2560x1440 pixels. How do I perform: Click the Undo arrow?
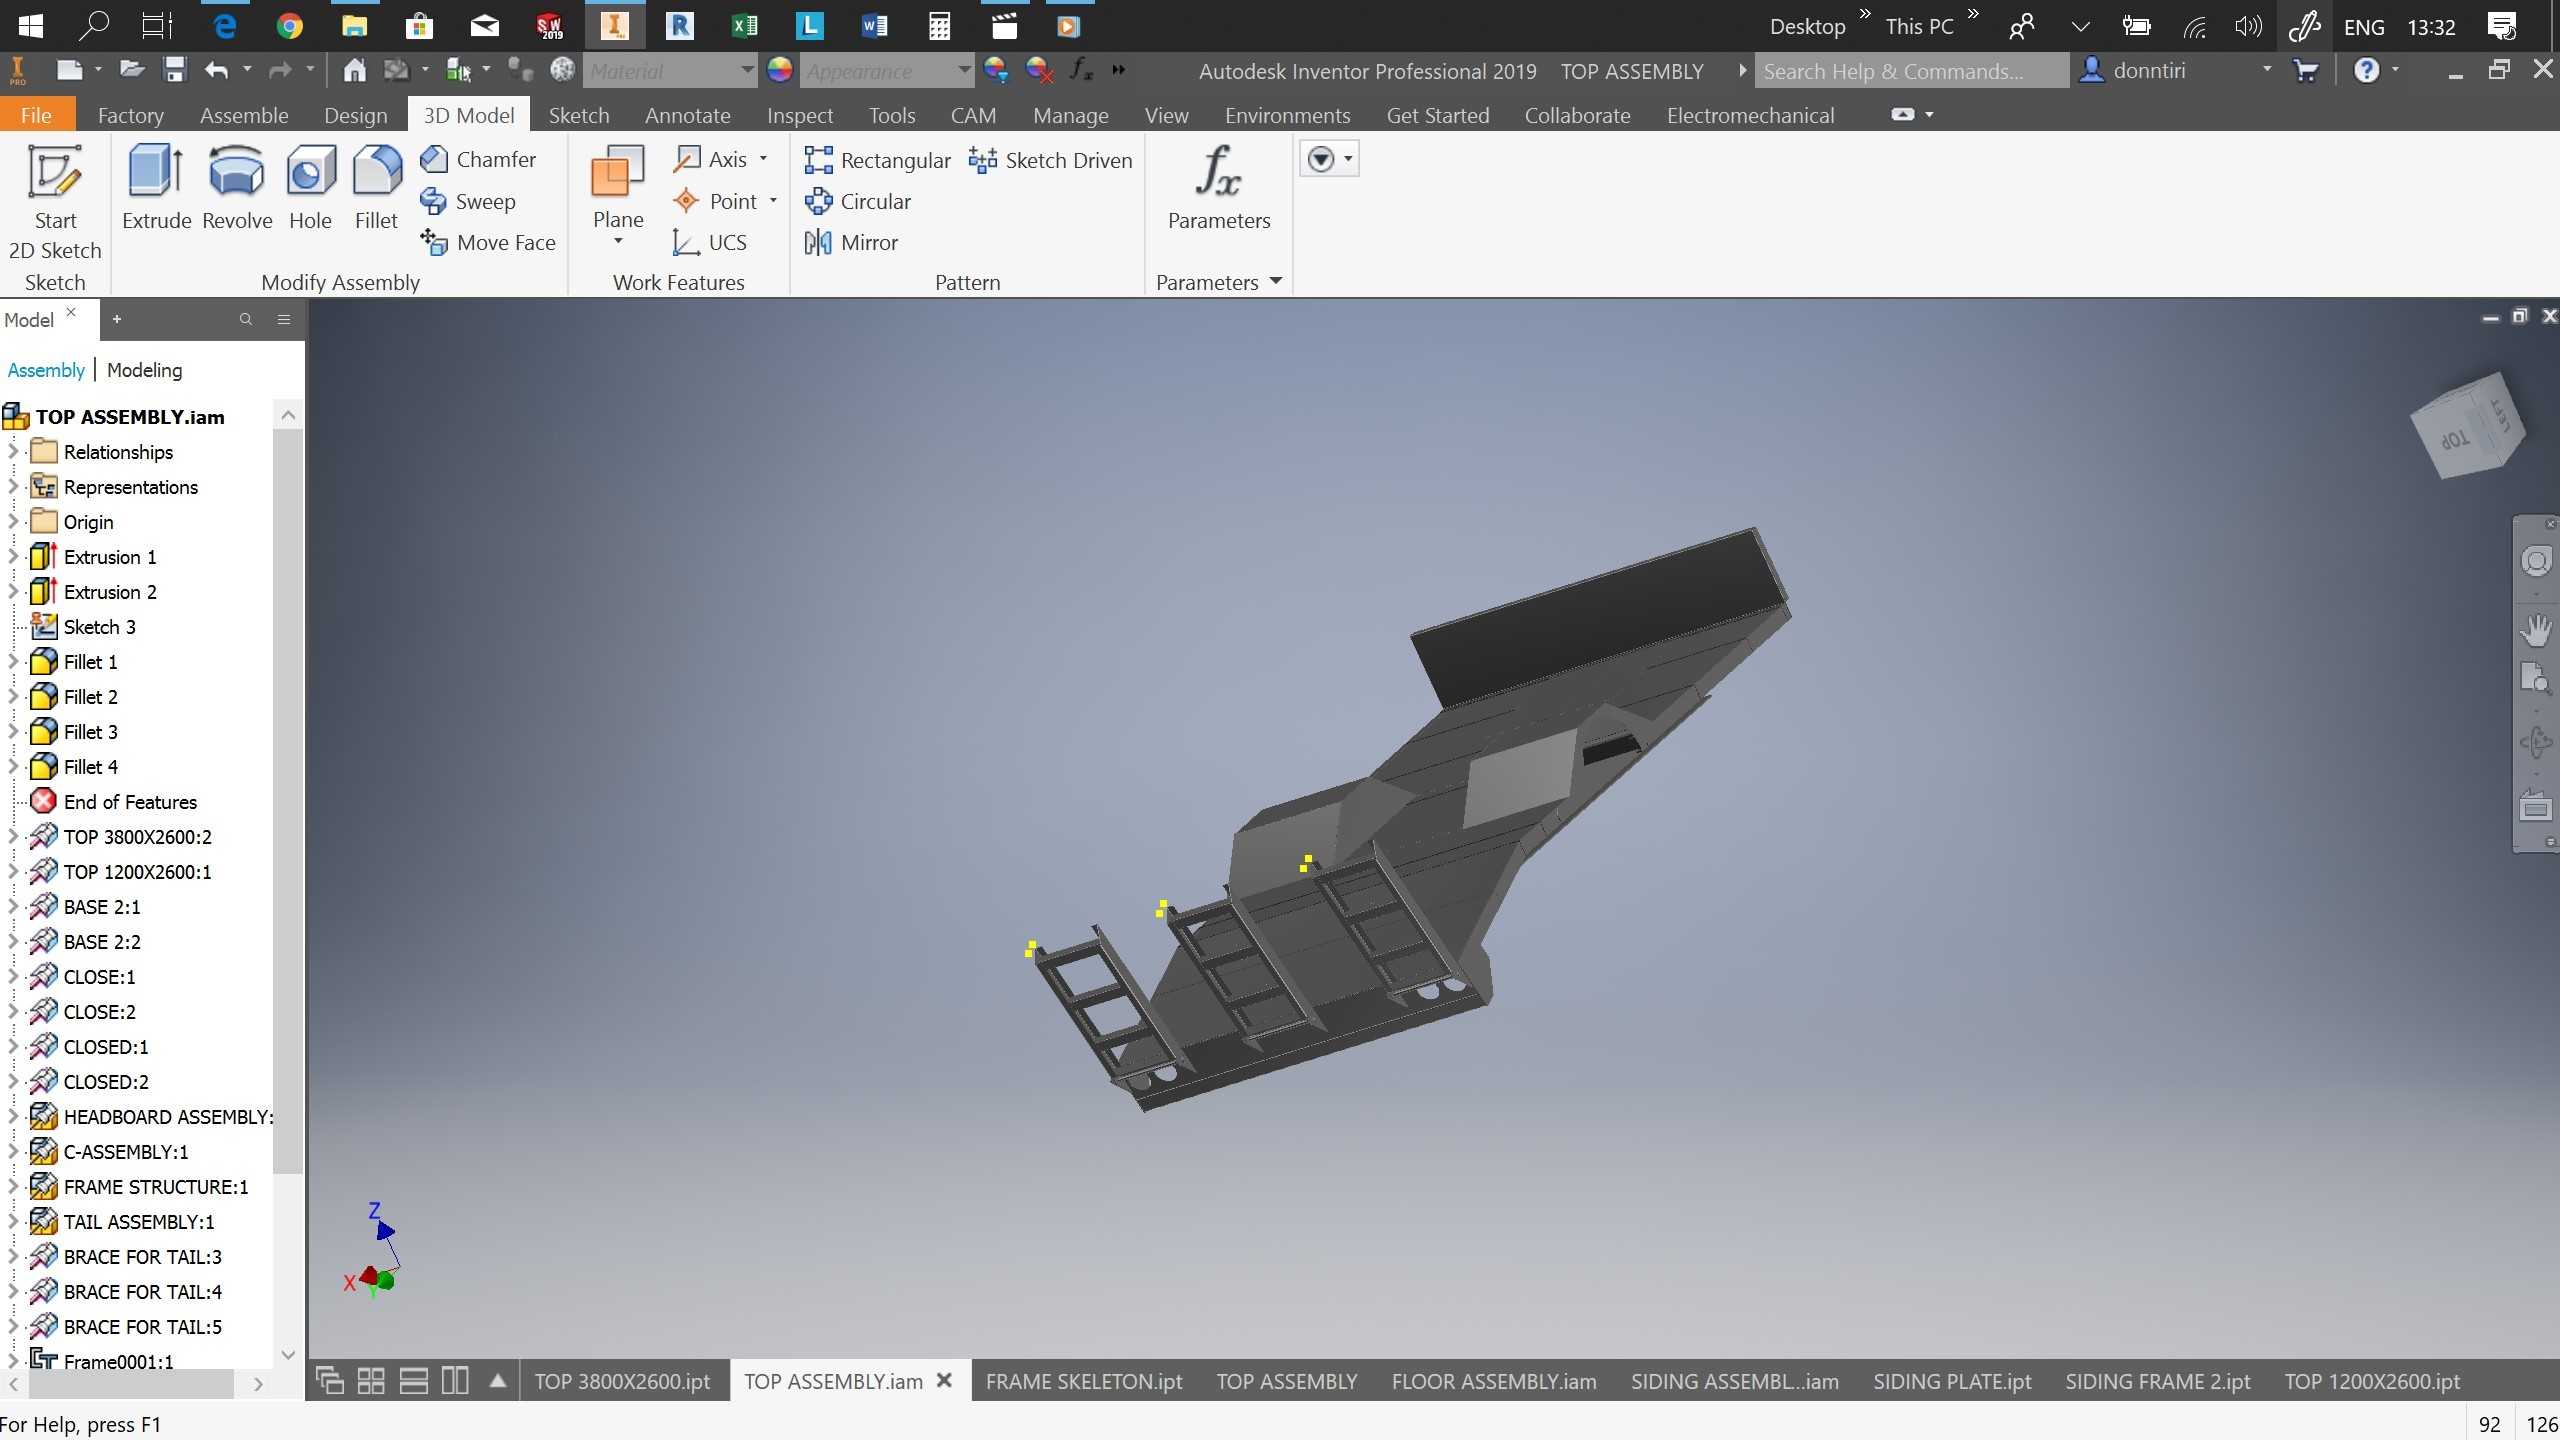coord(216,70)
